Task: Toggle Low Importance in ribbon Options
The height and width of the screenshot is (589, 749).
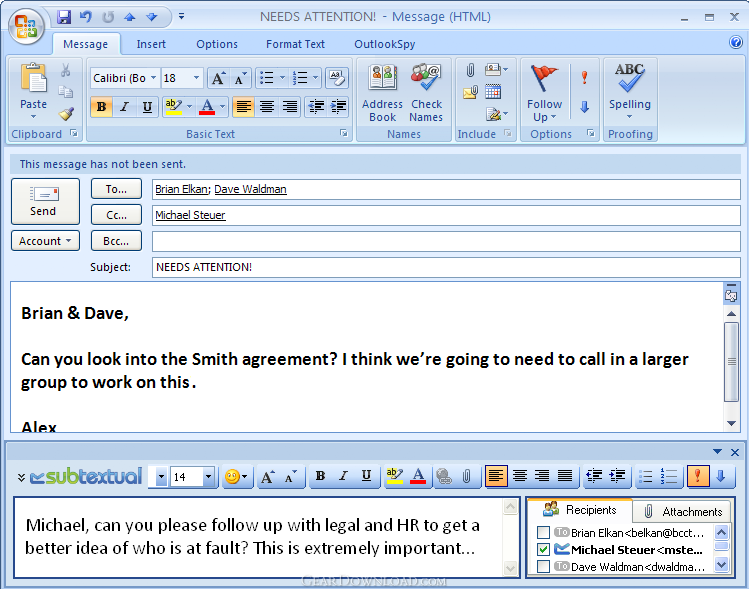Action: coord(584,107)
